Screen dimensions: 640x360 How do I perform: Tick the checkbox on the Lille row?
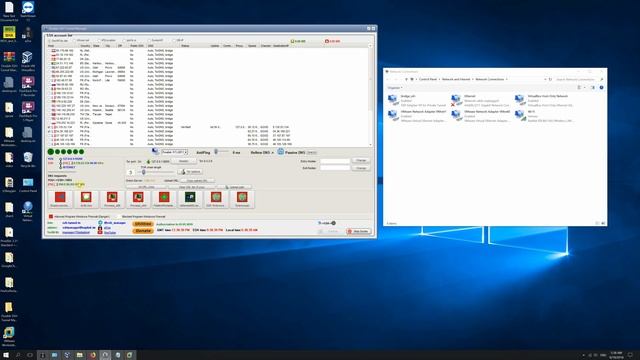pyautogui.click(x=49, y=80)
